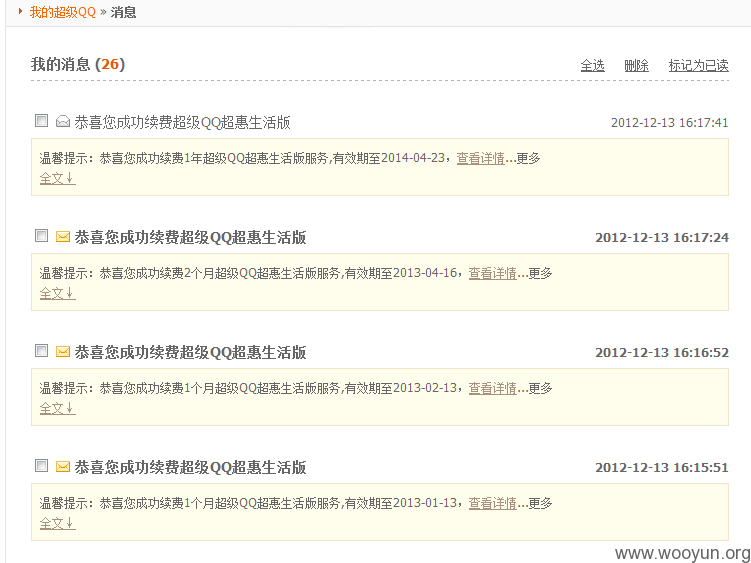Open the bold message title dated 16:16:52
The height and width of the screenshot is (563, 751).
coord(190,352)
